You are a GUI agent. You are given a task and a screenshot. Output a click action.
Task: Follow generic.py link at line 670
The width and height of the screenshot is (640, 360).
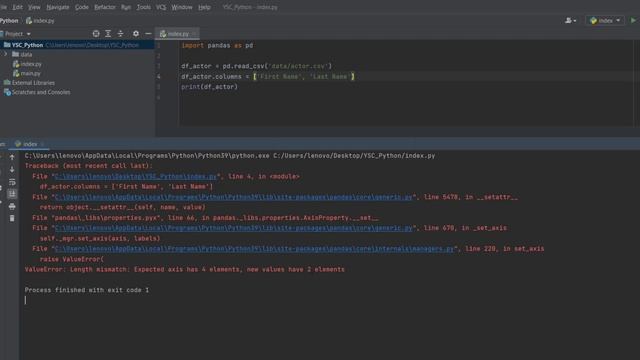click(x=233, y=228)
